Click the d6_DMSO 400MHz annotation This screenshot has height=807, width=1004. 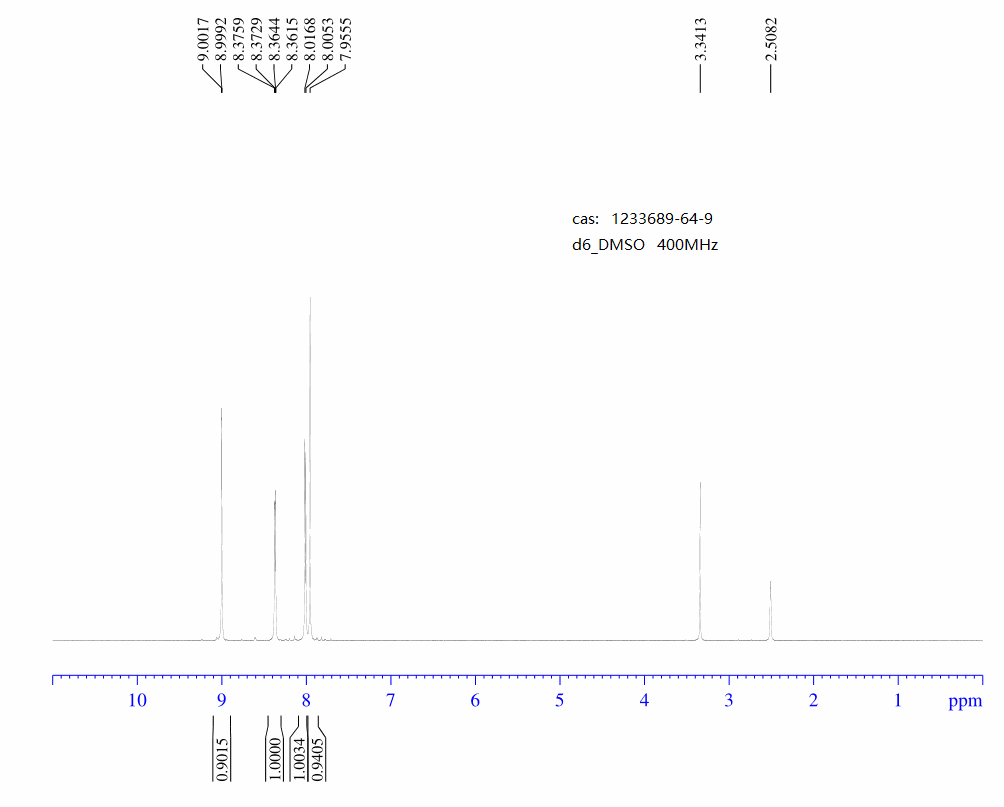click(645, 245)
